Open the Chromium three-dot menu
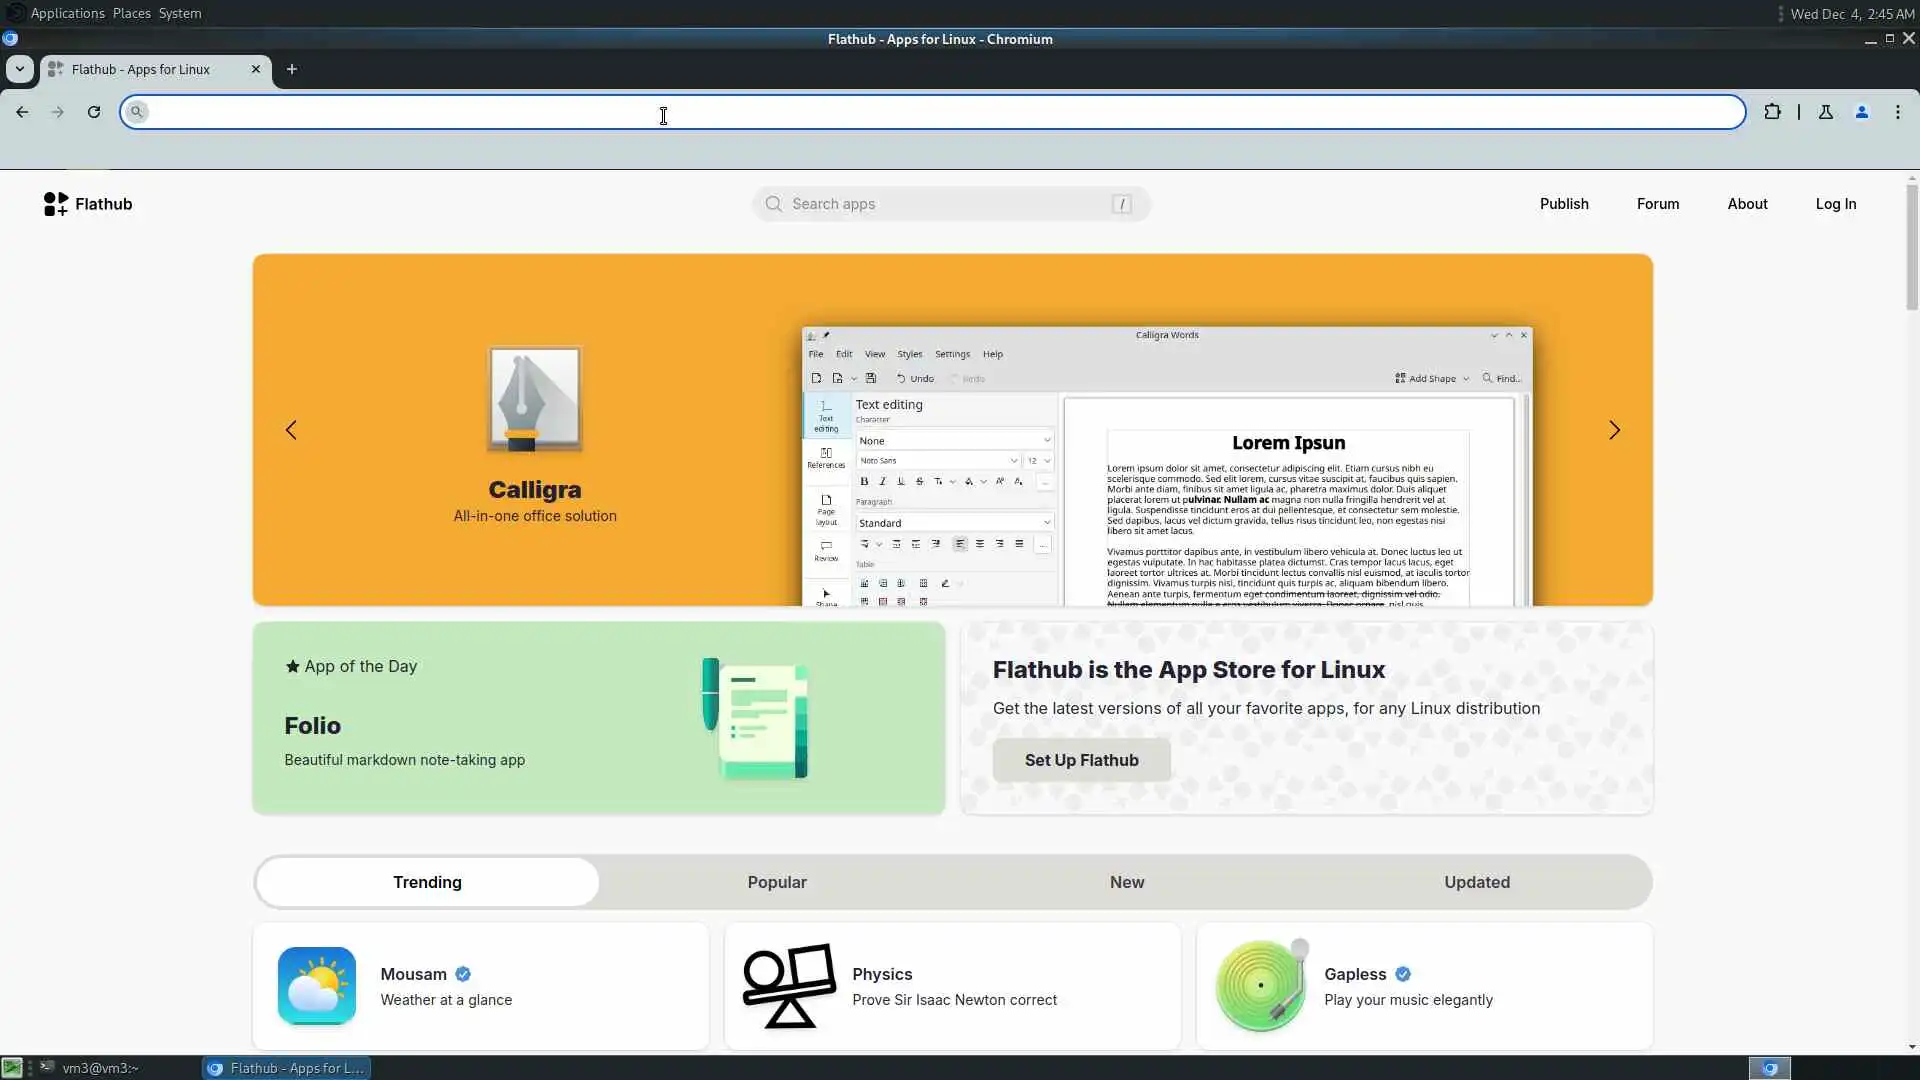This screenshot has height=1080, width=1920. (x=1897, y=112)
